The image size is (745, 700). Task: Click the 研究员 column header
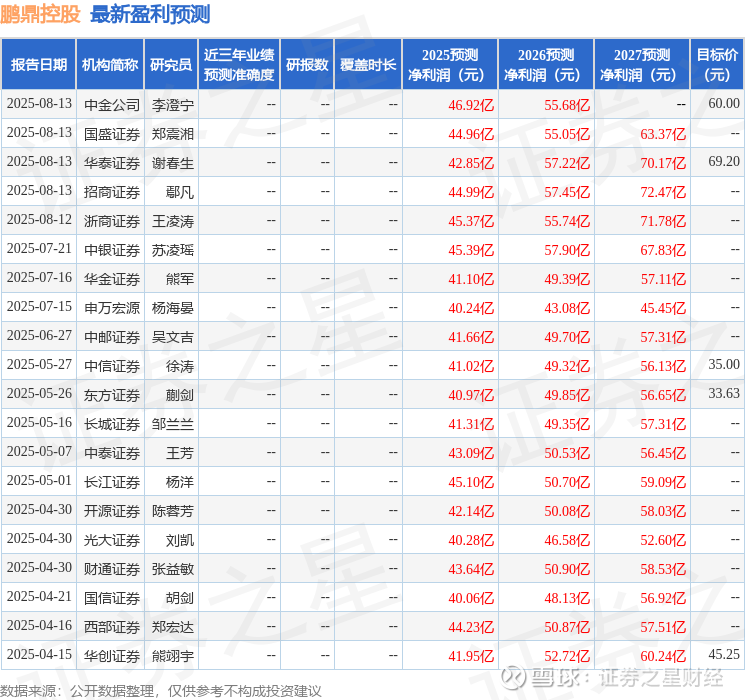click(x=171, y=65)
